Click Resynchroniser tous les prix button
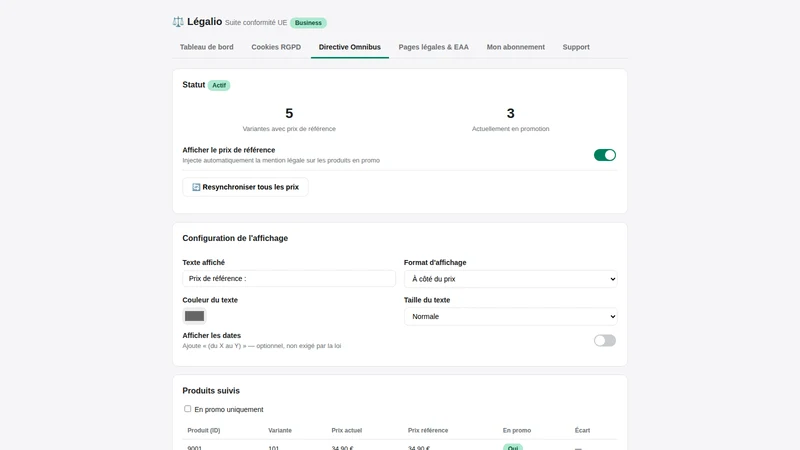 [245, 187]
